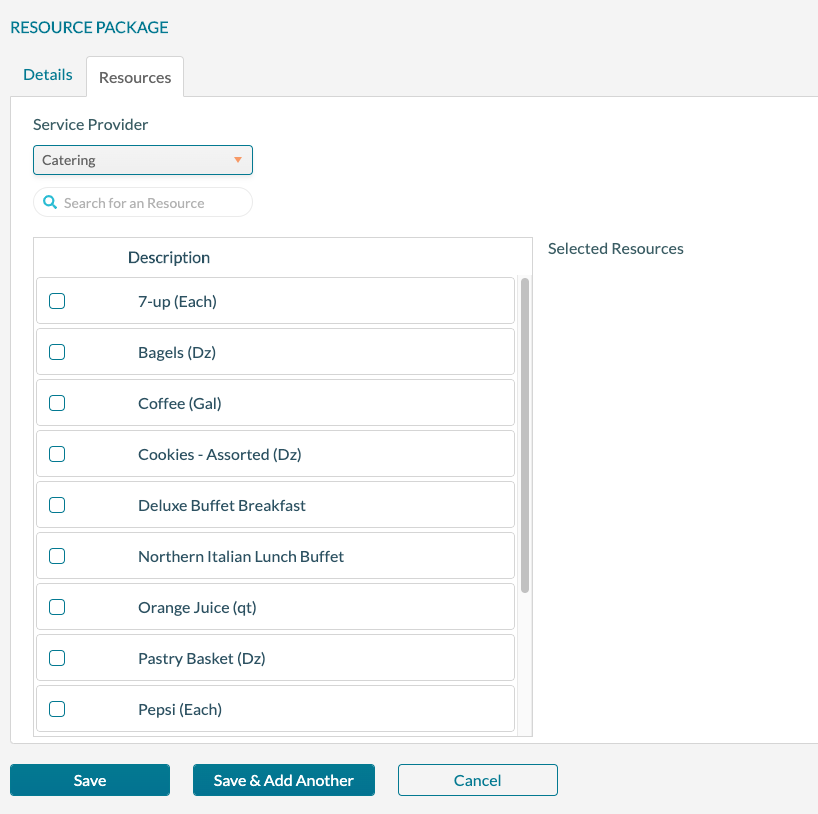Image resolution: width=818 pixels, height=814 pixels.
Task: Check the 7-up (Each) checkbox
Action: tap(57, 300)
